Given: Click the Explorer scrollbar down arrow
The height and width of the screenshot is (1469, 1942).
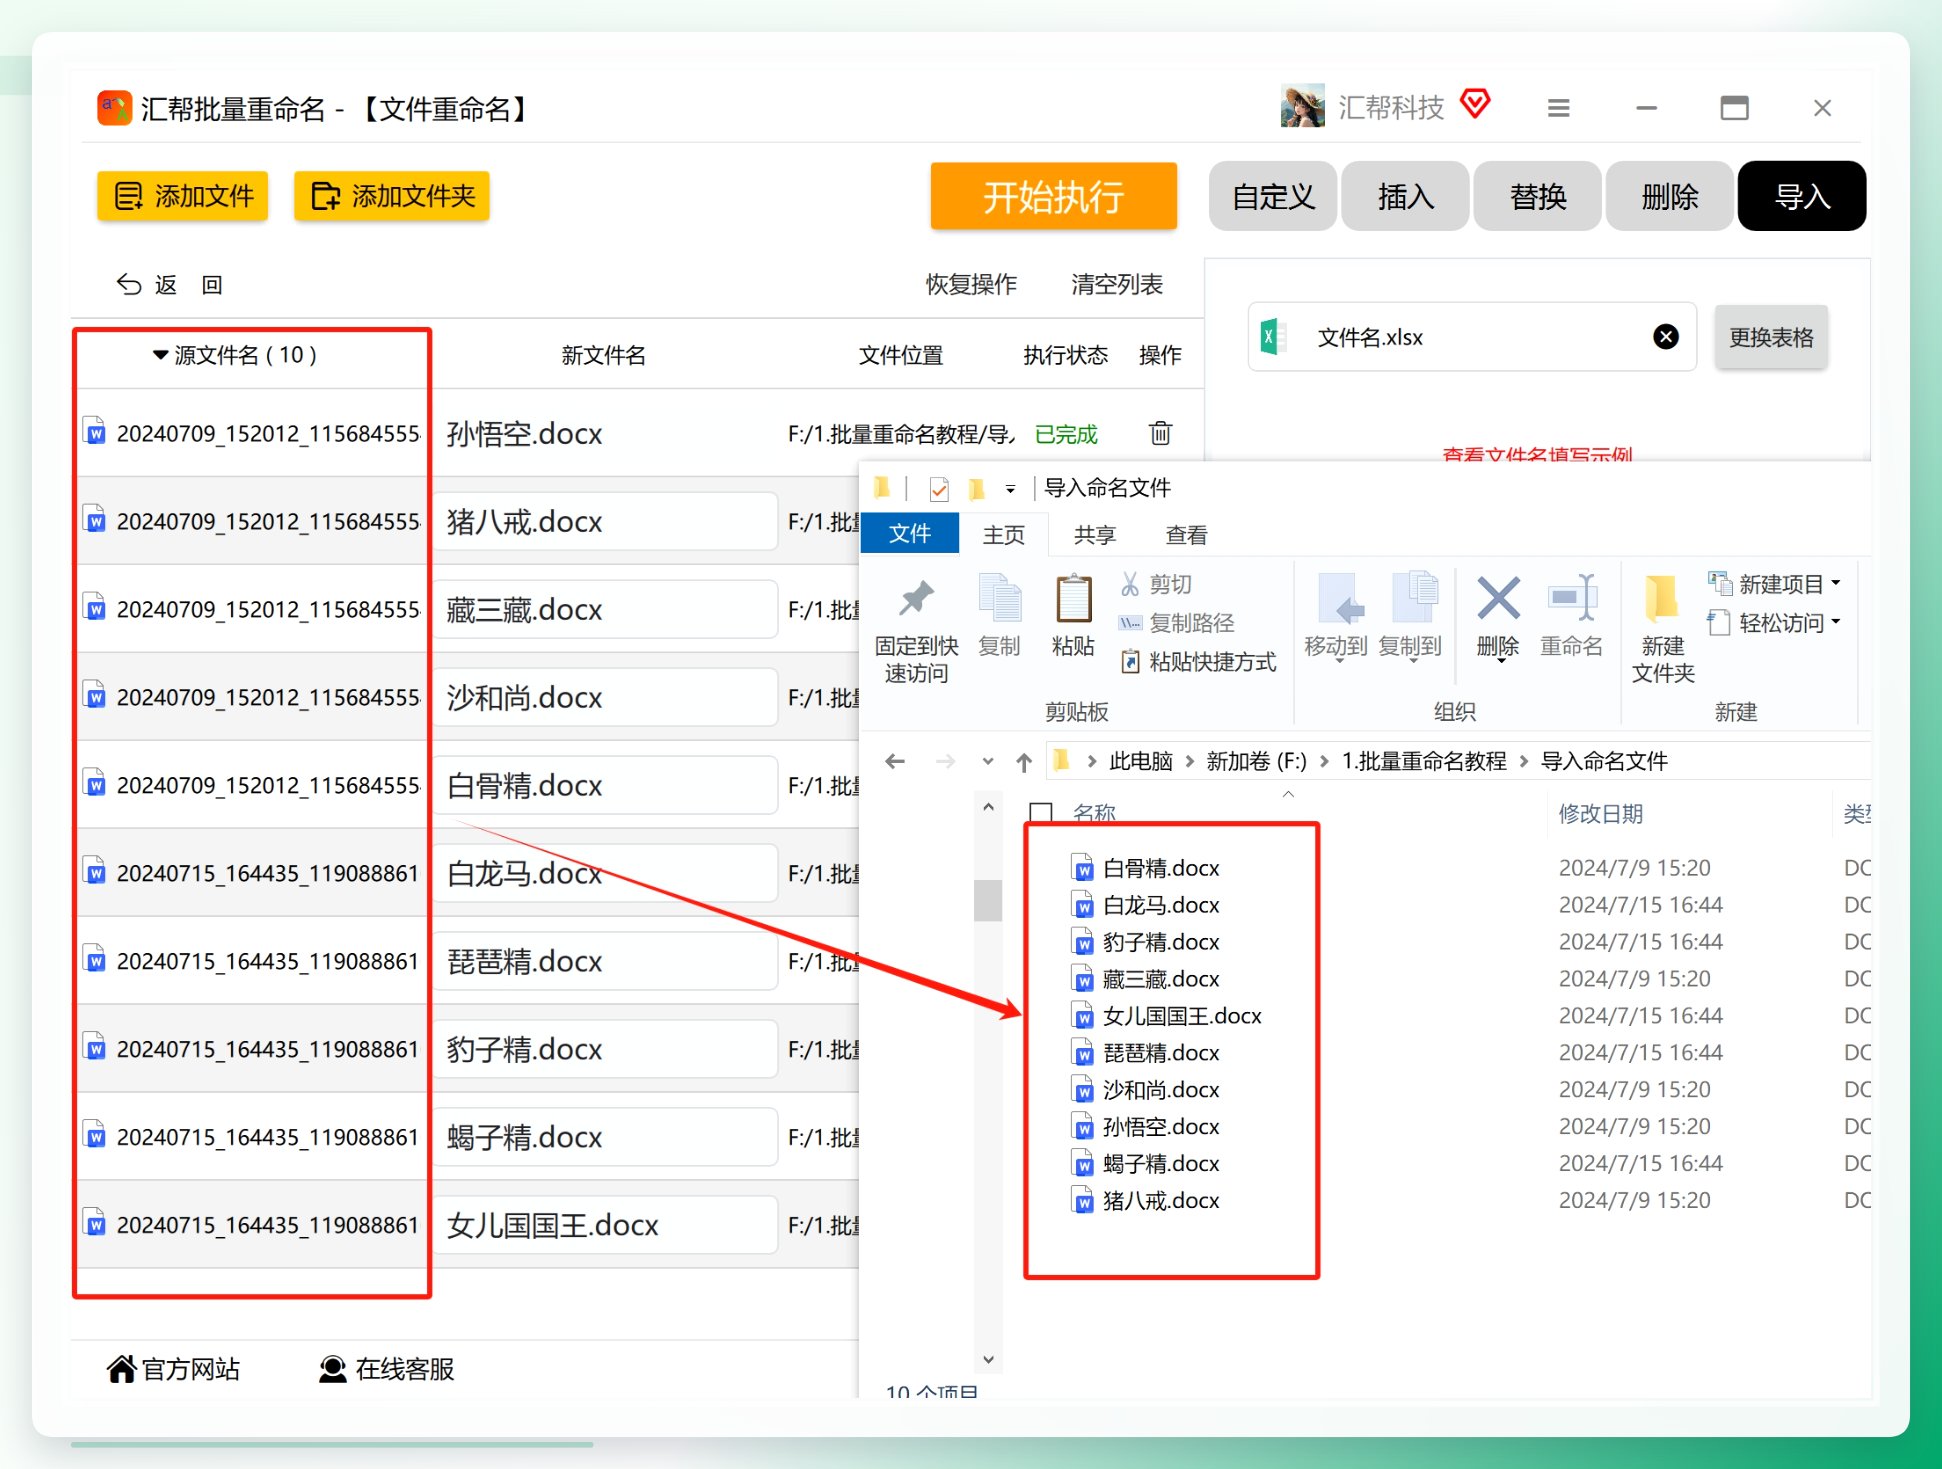Looking at the screenshot, I should tap(988, 1360).
